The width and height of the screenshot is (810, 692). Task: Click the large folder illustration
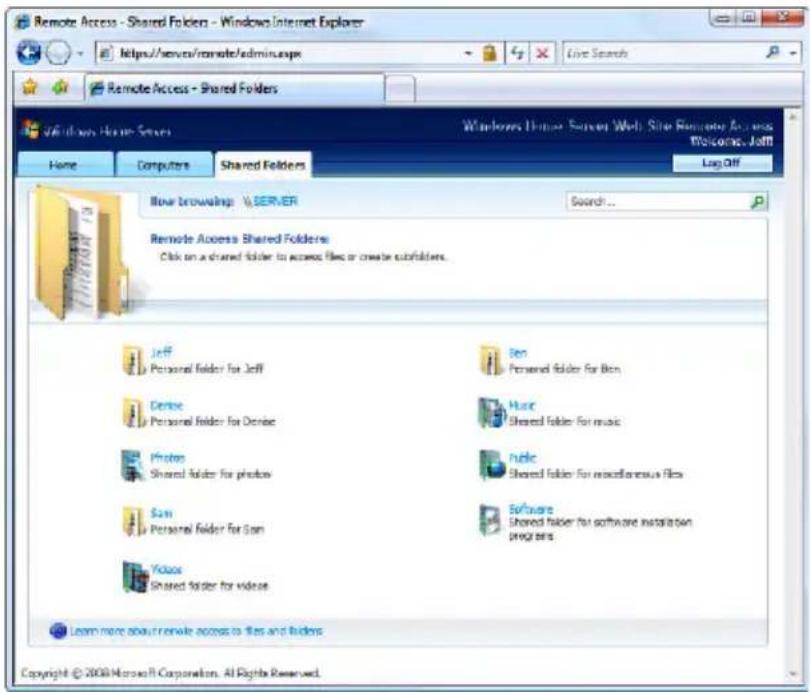[x=84, y=253]
